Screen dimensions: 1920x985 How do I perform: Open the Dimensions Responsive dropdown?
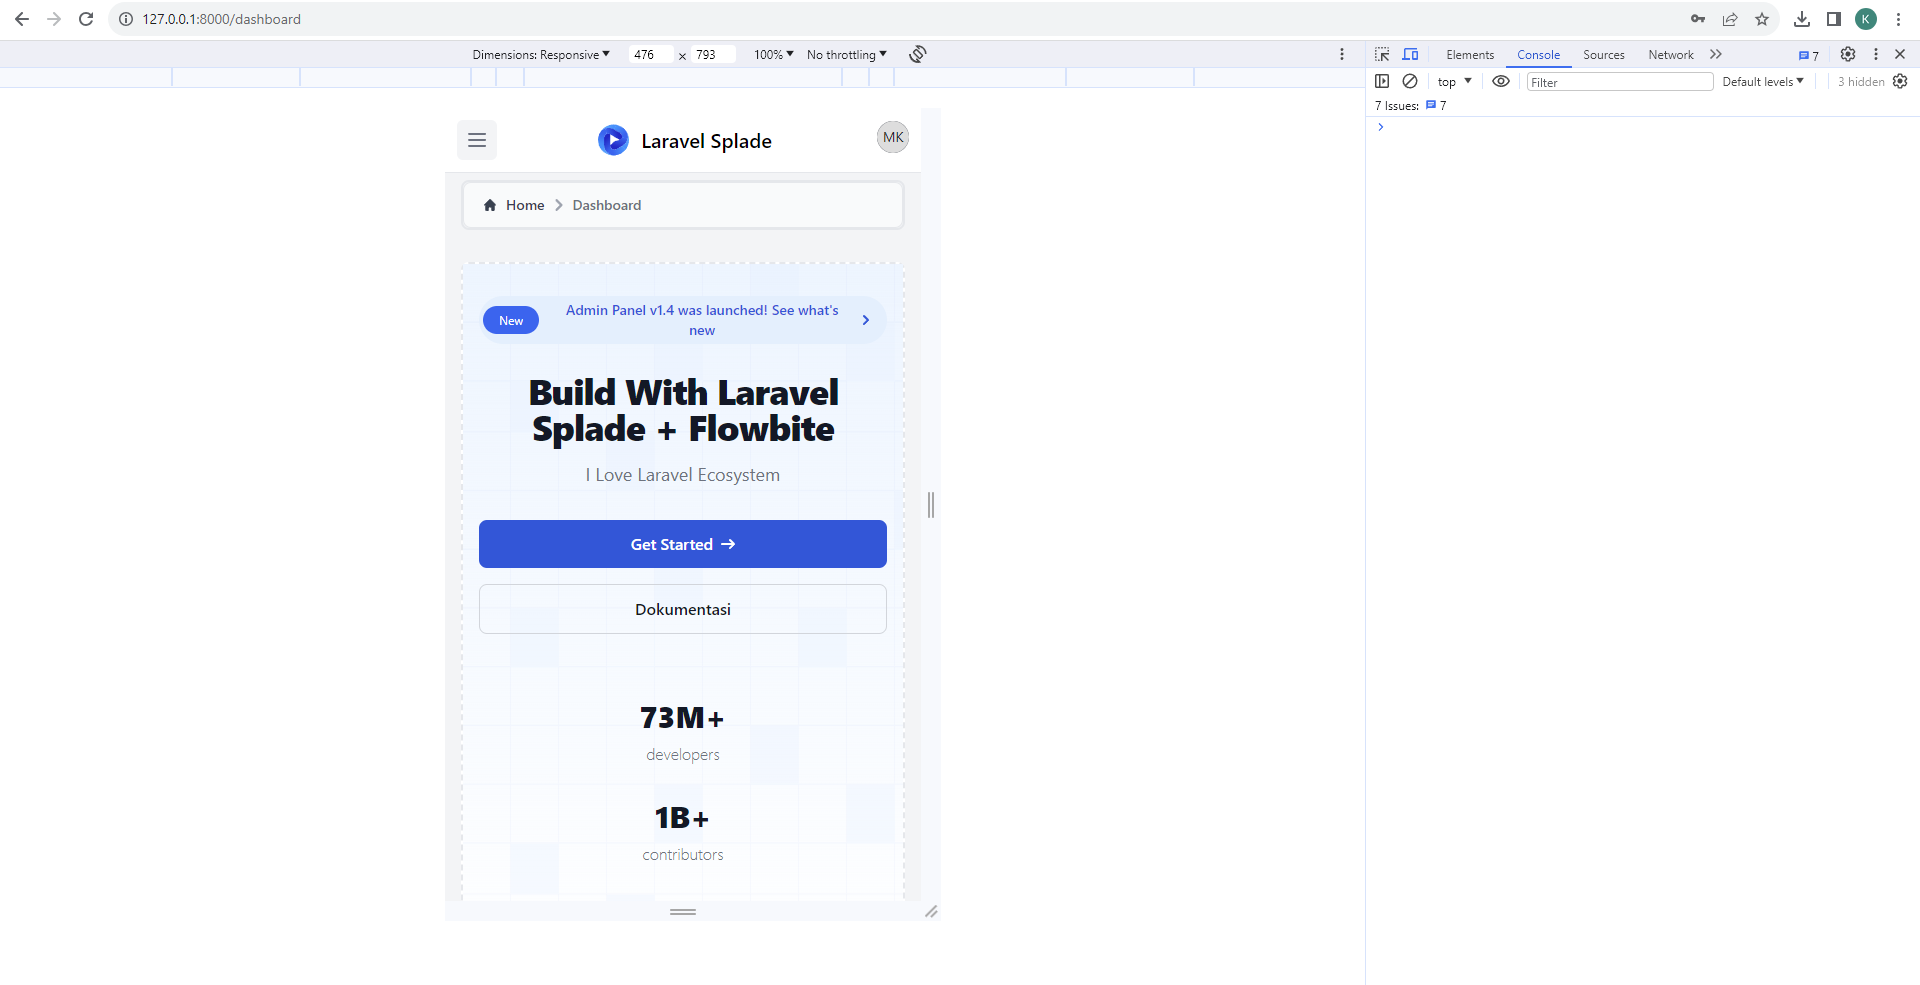pos(541,54)
